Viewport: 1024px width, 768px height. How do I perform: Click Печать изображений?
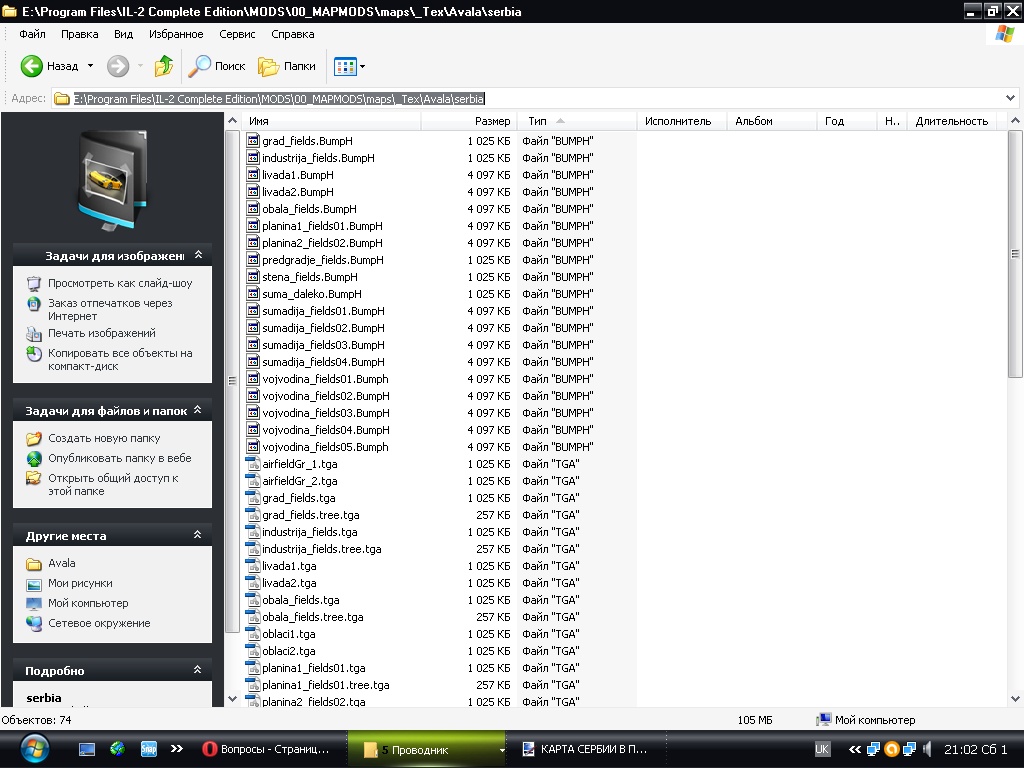click(102, 333)
